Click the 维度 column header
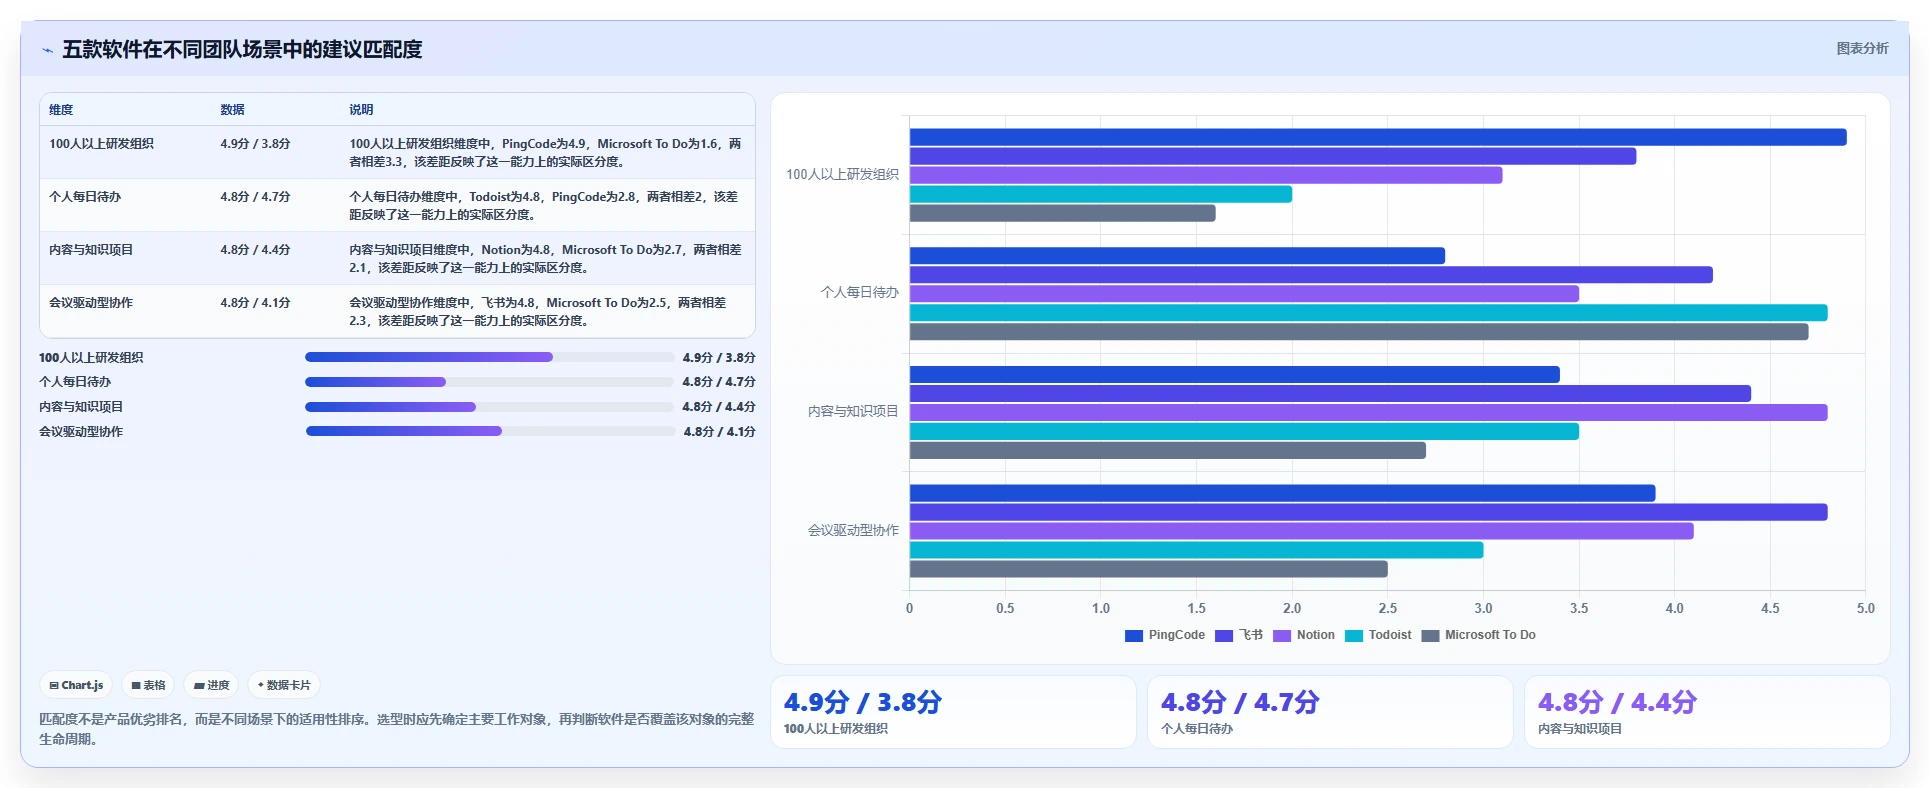This screenshot has width=1930, height=788. pyautogui.click(x=61, y=110)
